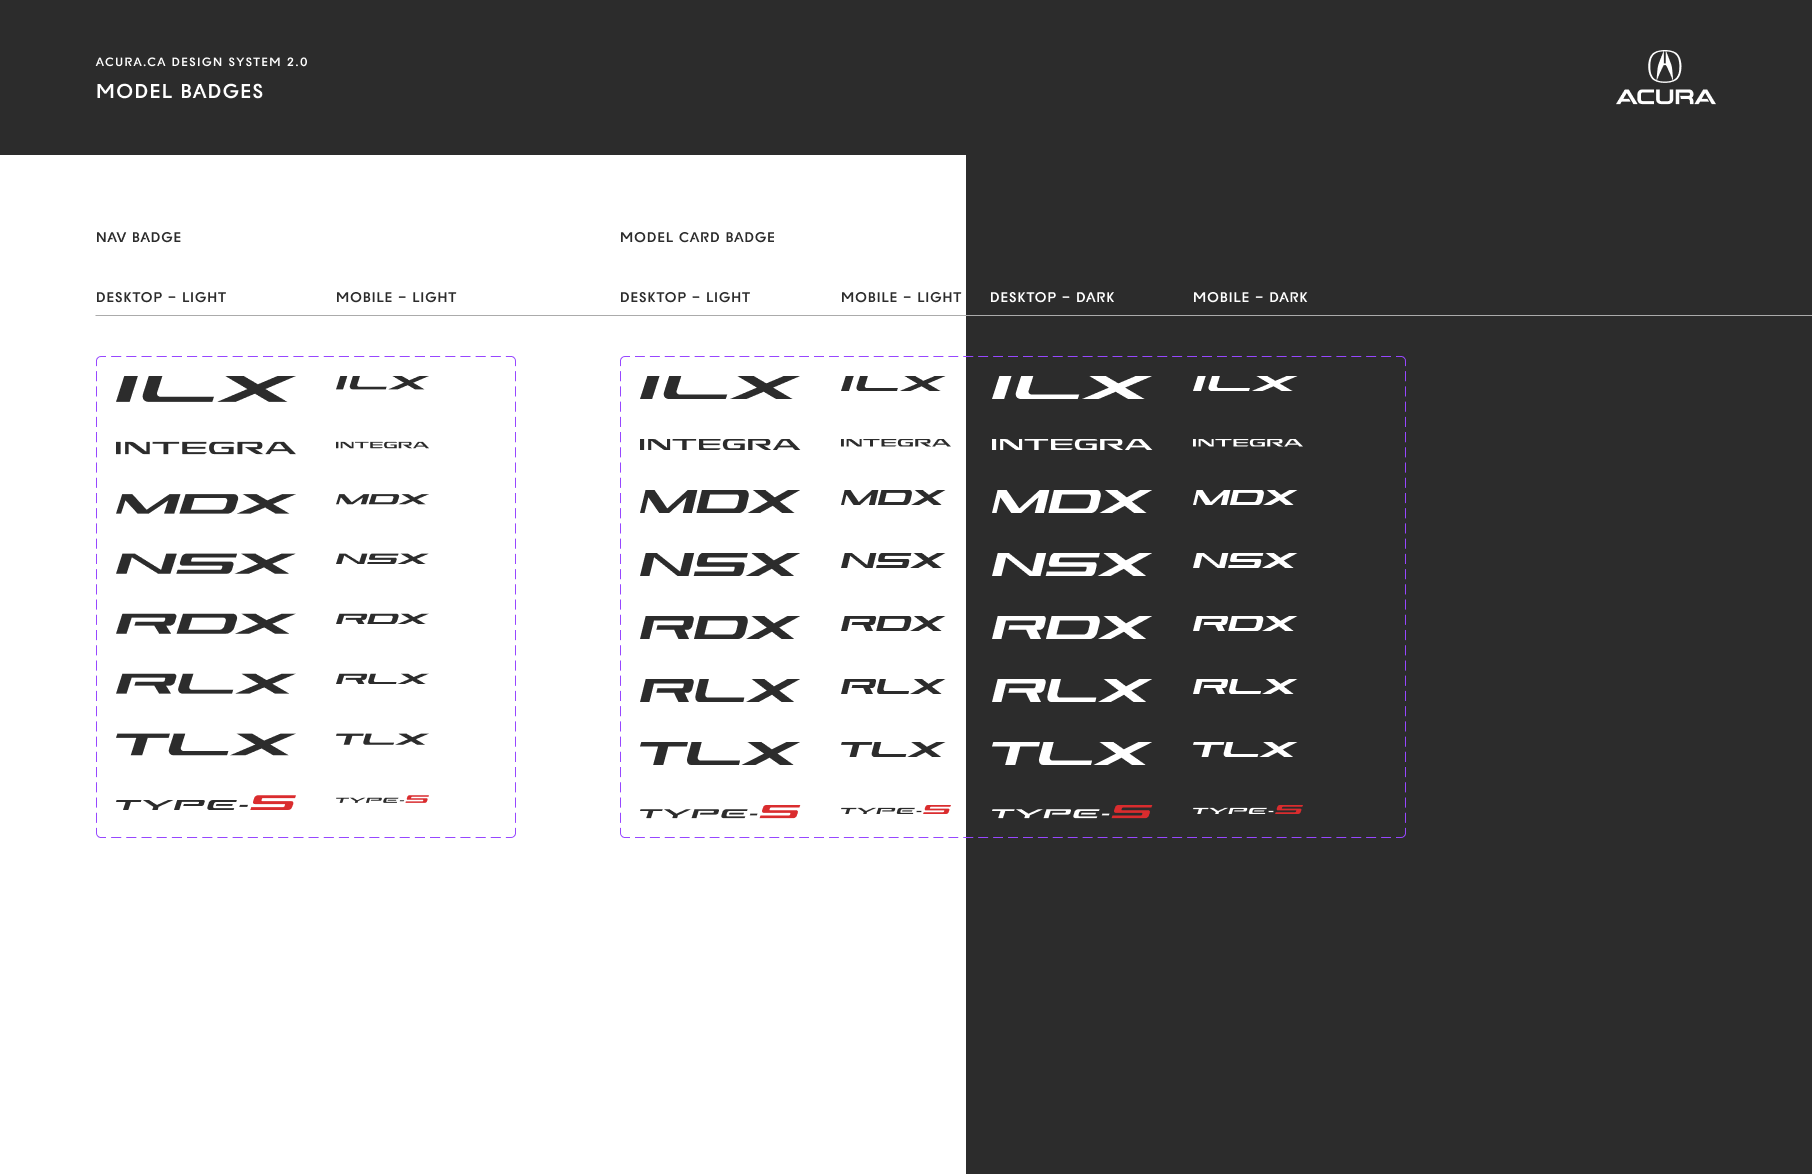
Task: Choose the TLX badge under Nav Badge Mobile – Light
Action: pyautogui.click(x=382, y=739)
